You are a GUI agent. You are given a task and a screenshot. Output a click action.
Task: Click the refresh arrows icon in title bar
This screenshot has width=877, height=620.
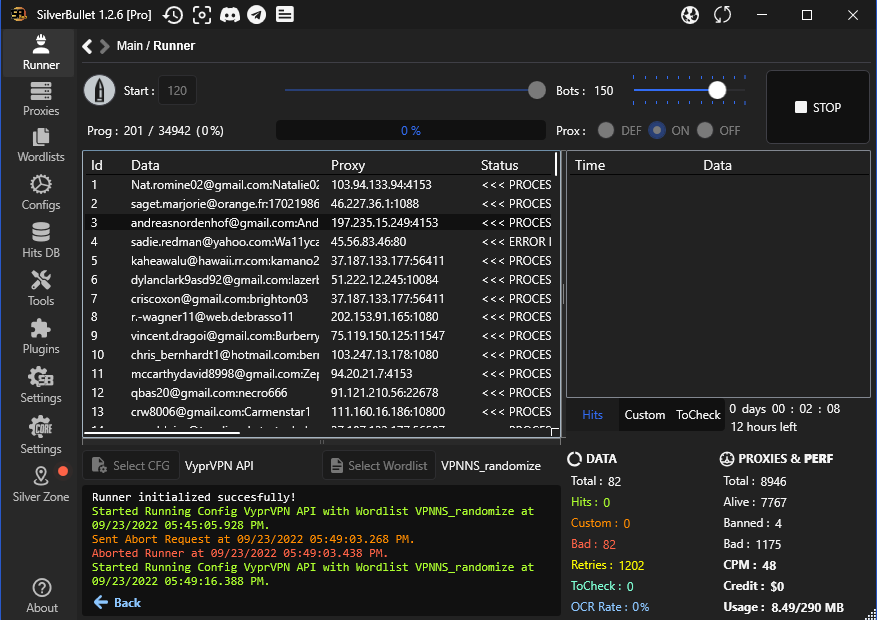tap(722, 15)
